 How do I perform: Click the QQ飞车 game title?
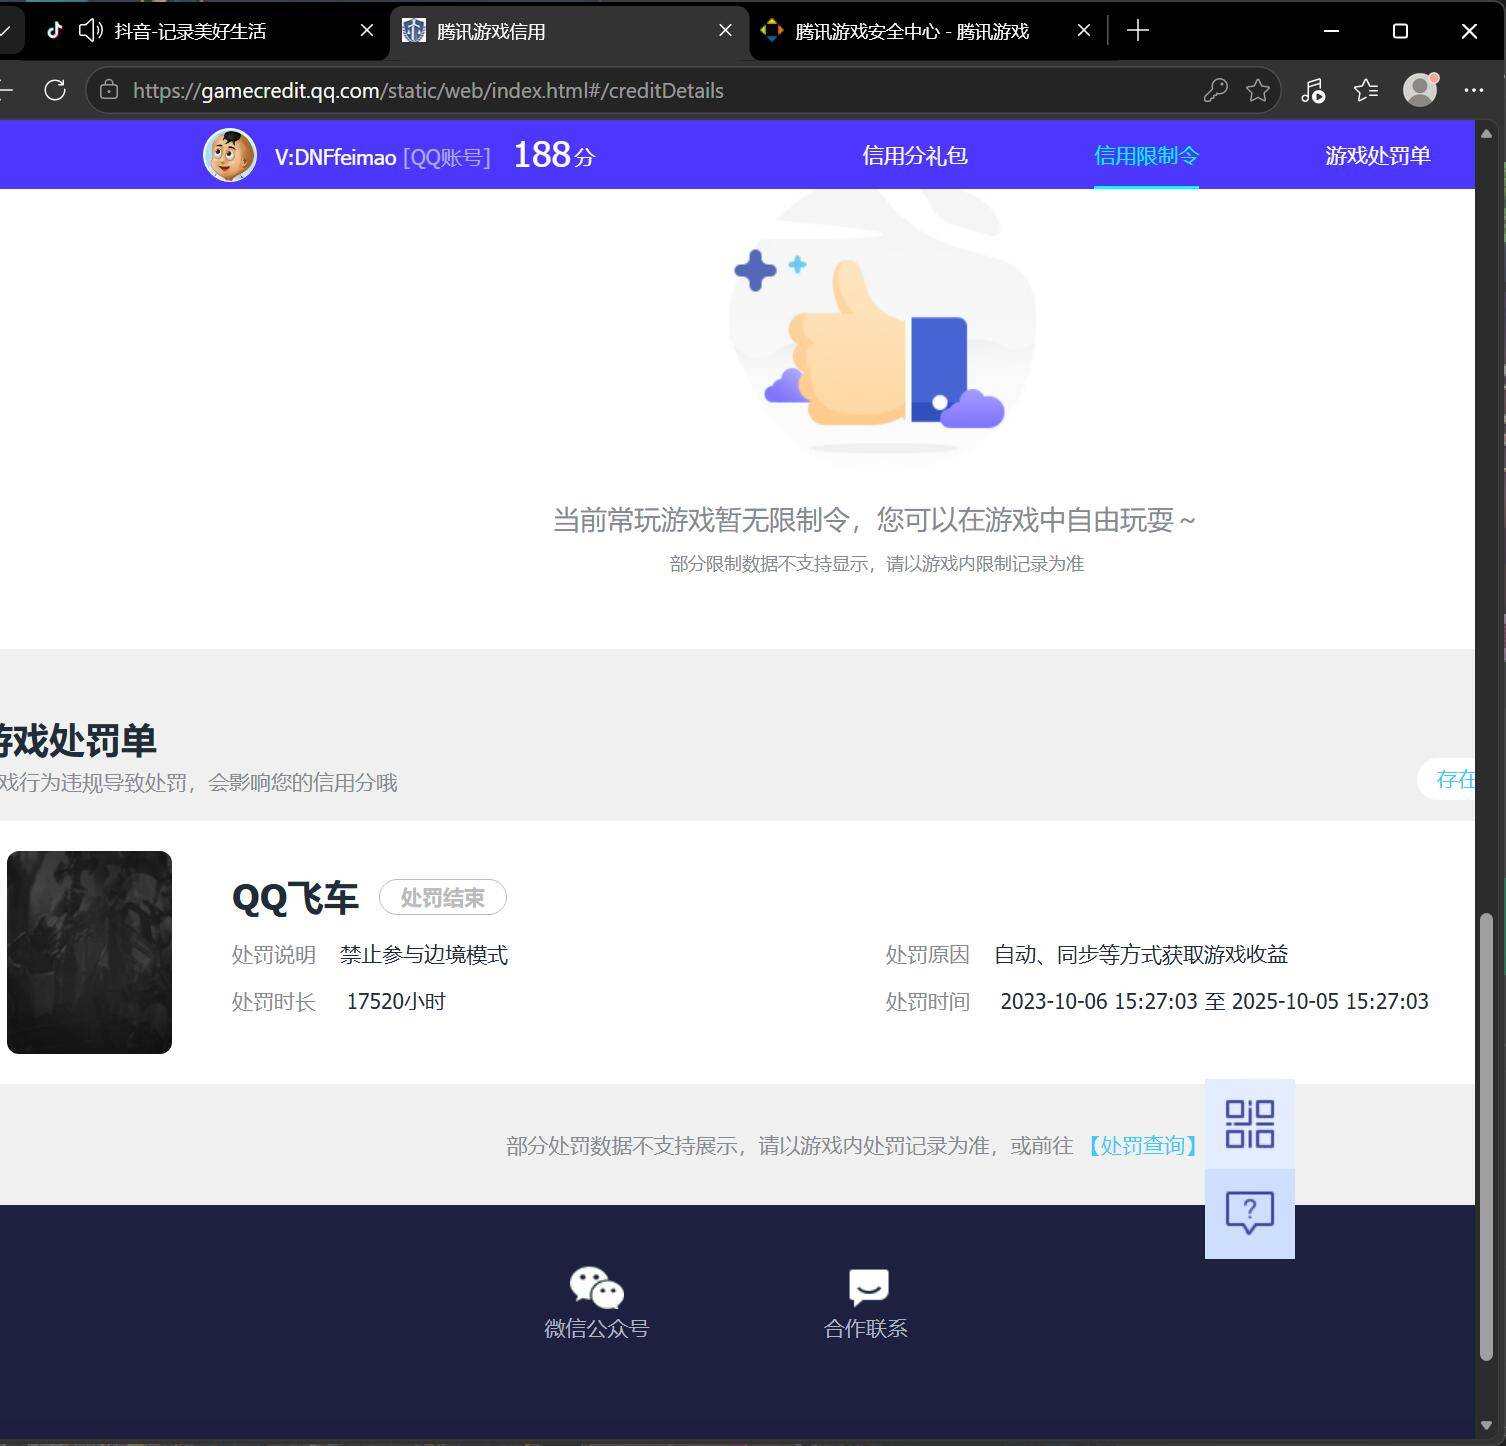point(295,898)
